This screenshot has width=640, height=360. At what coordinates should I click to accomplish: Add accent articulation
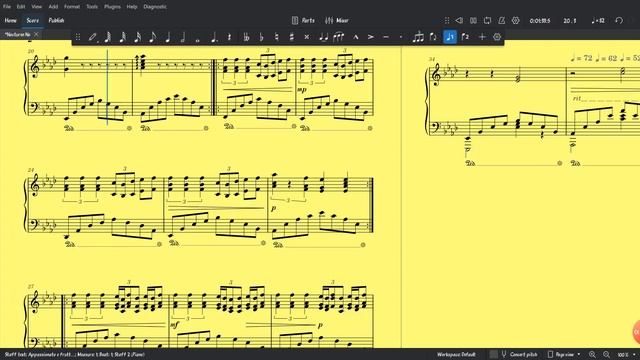pos(371,37)
